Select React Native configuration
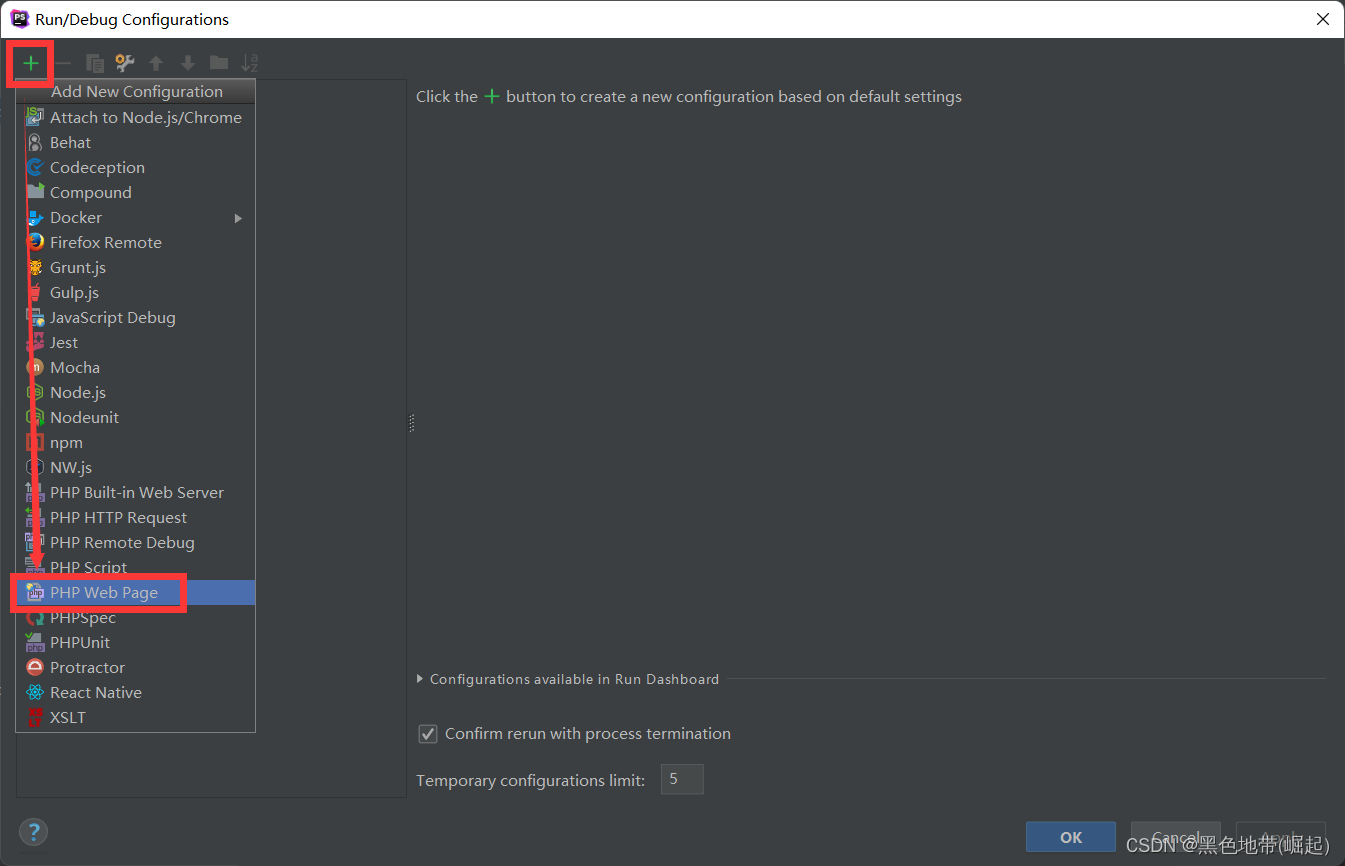This screenshot has width=1345, height=866. coord(136,692)
